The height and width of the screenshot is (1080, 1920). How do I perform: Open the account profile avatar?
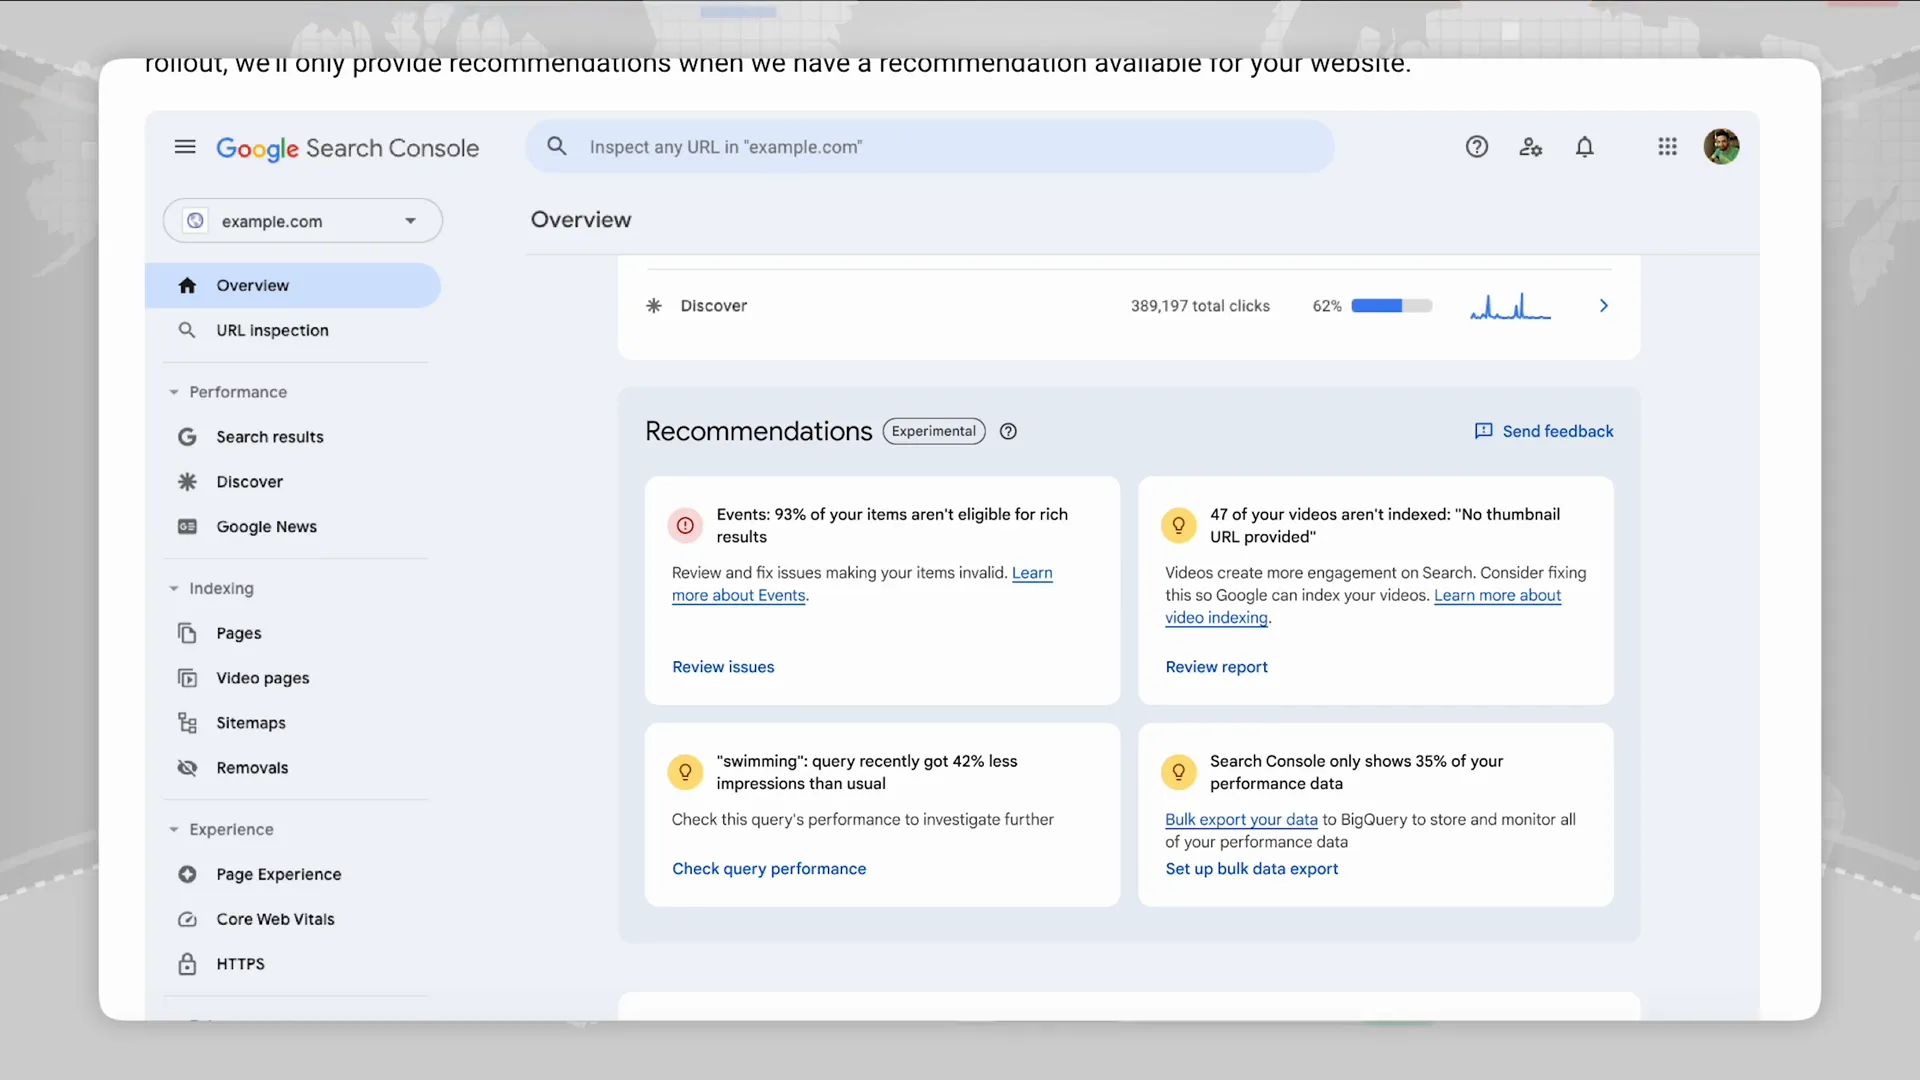click(1721, 147)
